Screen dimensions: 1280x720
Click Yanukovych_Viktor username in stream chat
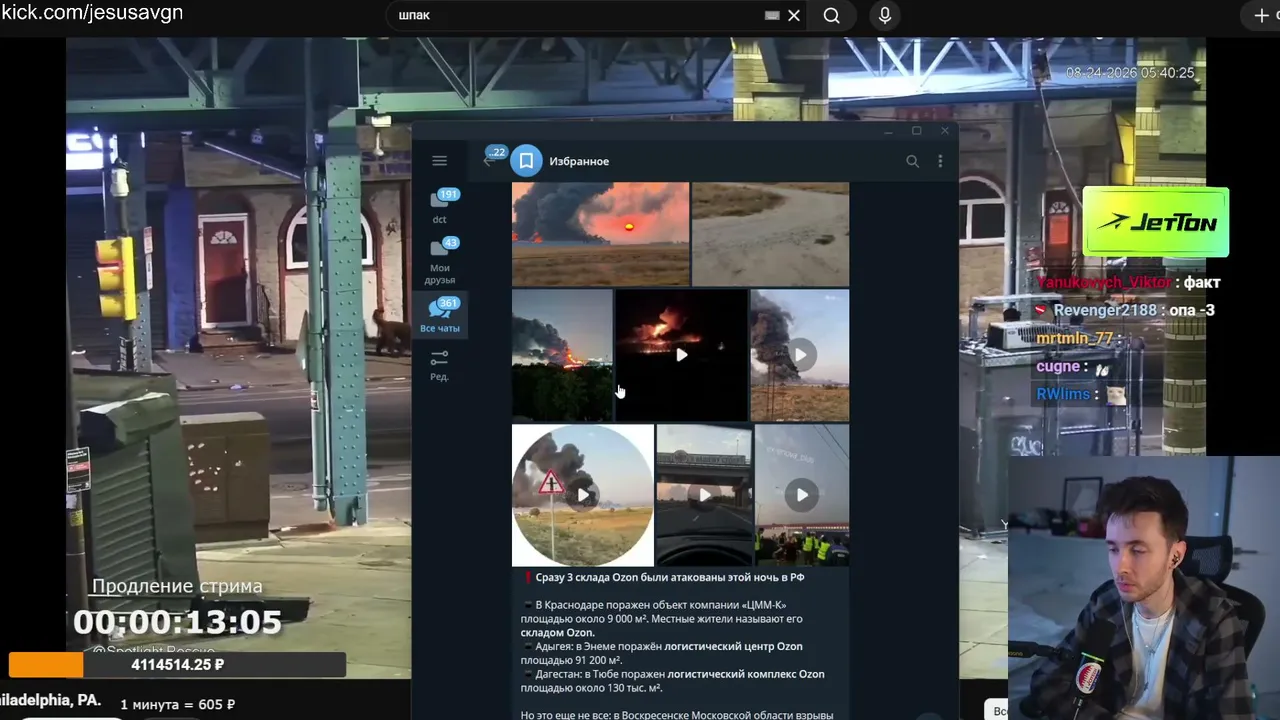pos(1104,282)
